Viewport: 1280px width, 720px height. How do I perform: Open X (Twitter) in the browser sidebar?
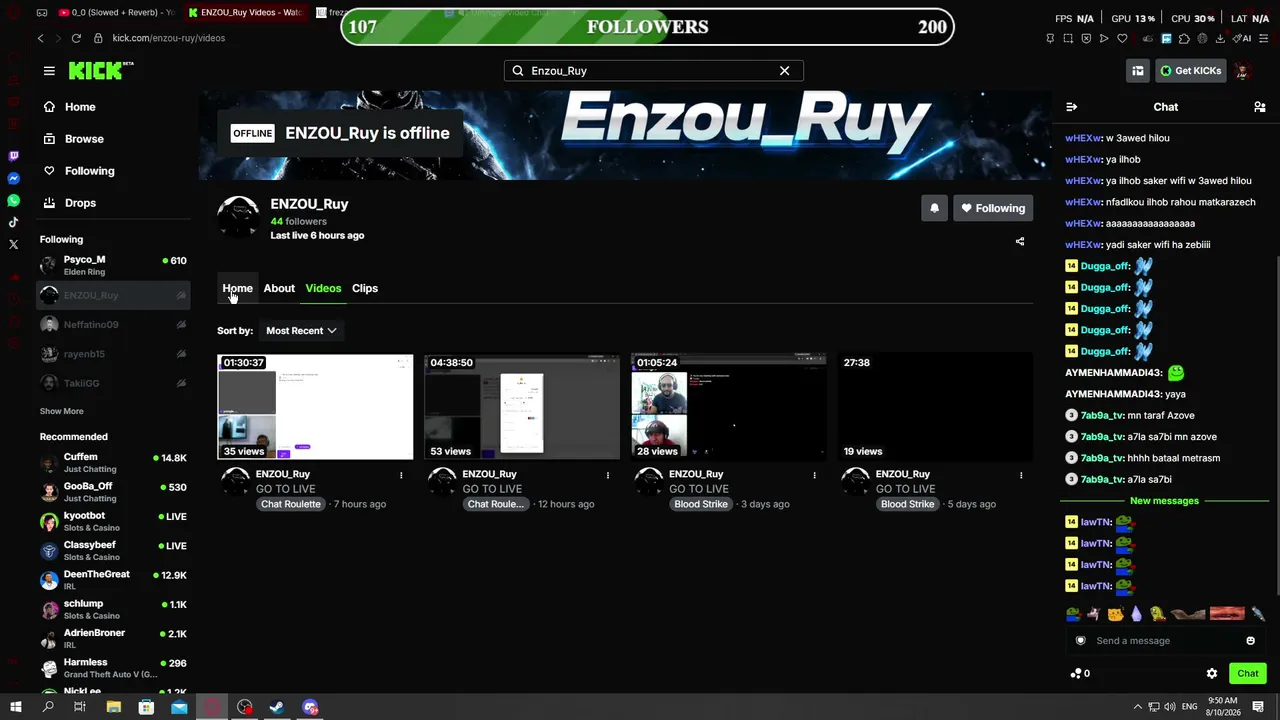pos(14,244)
